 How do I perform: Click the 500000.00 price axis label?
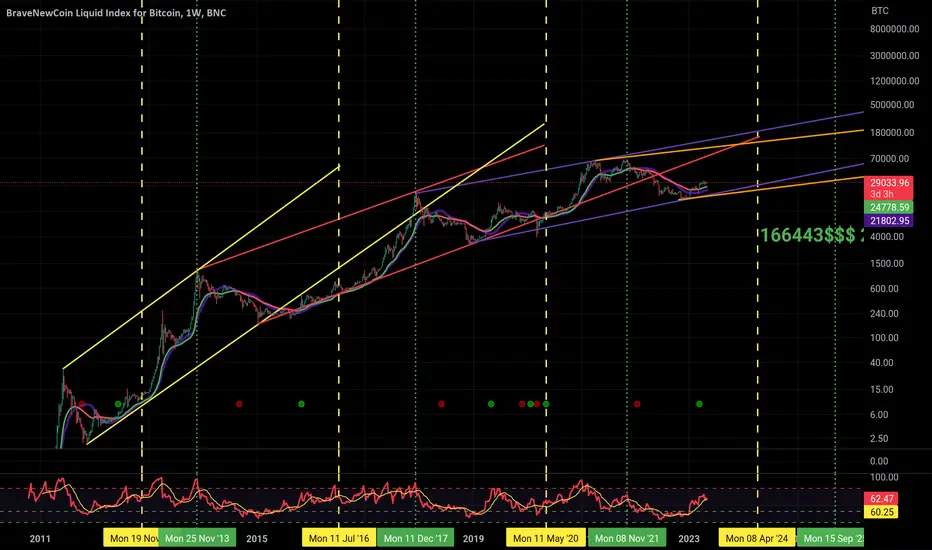click(892, 105)
